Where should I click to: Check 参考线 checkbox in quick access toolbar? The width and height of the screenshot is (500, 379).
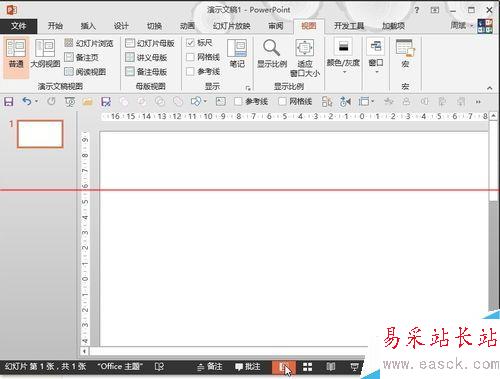238,101
